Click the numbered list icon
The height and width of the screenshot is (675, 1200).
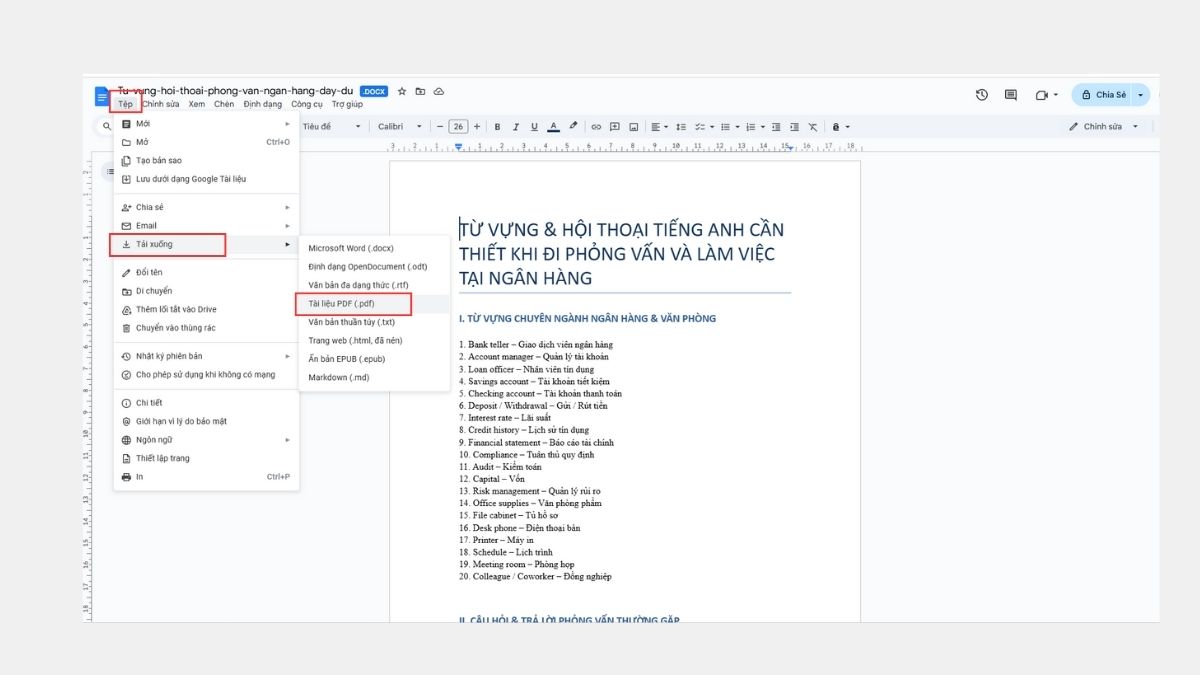pyautogui.click(x=750, y=127)
